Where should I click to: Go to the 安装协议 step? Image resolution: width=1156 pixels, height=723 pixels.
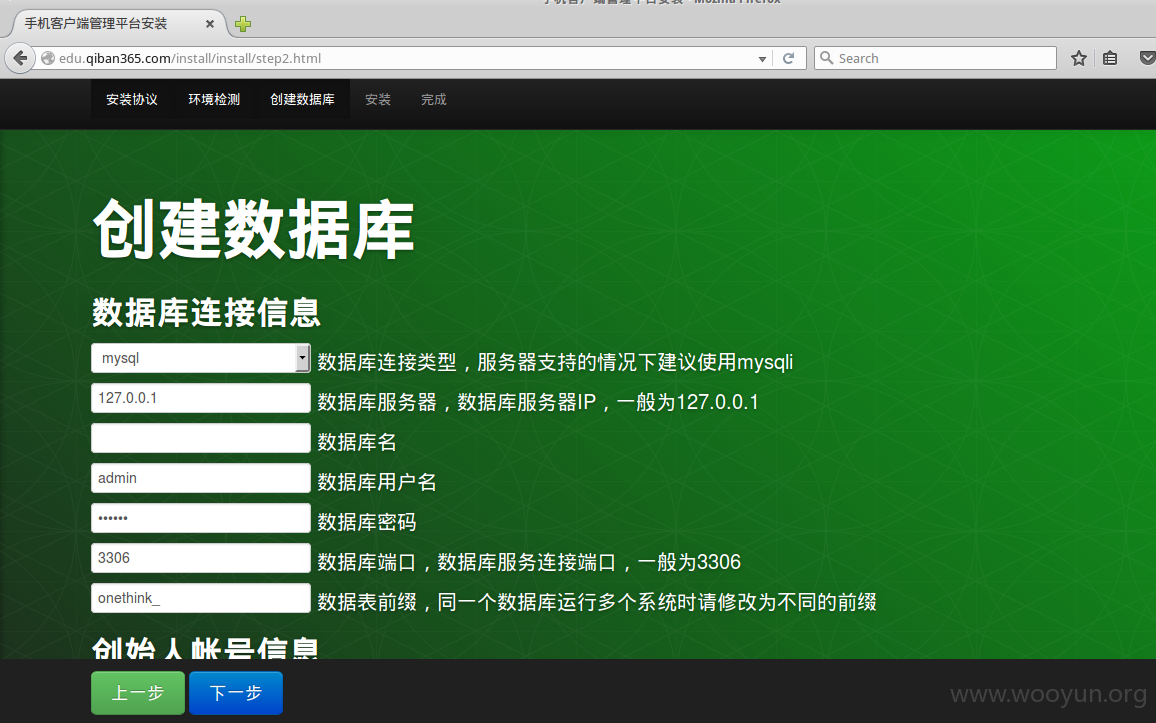click(x=131, y=99)
